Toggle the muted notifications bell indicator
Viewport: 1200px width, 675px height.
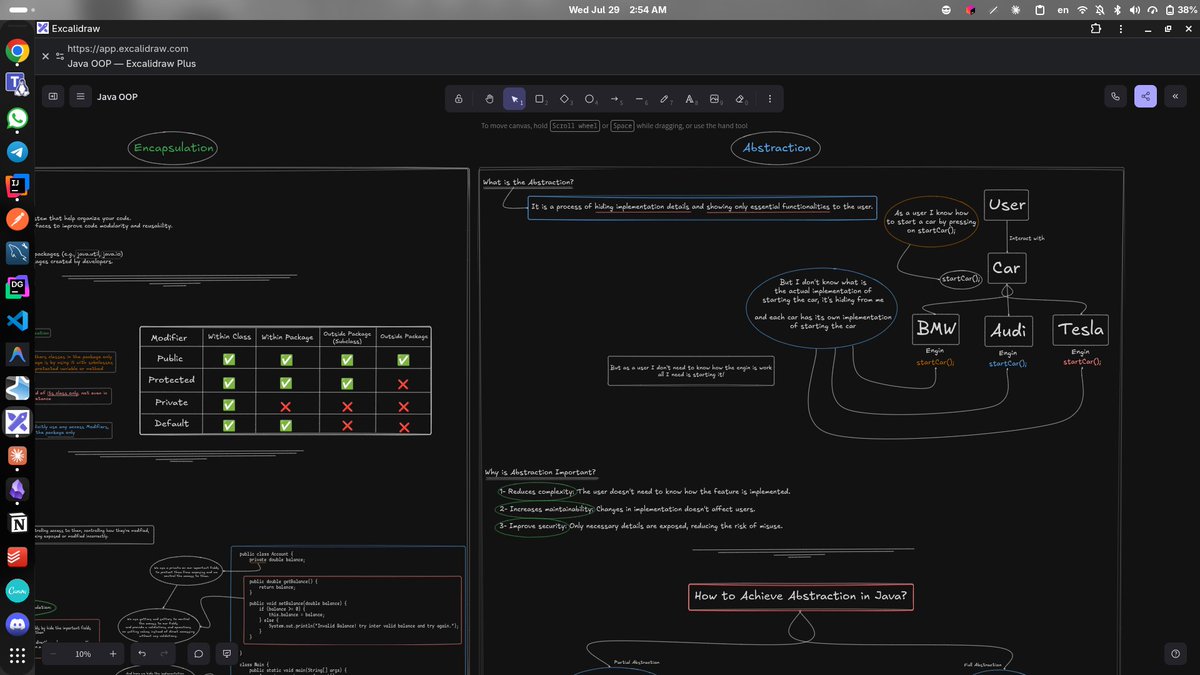pos(1099,10)
